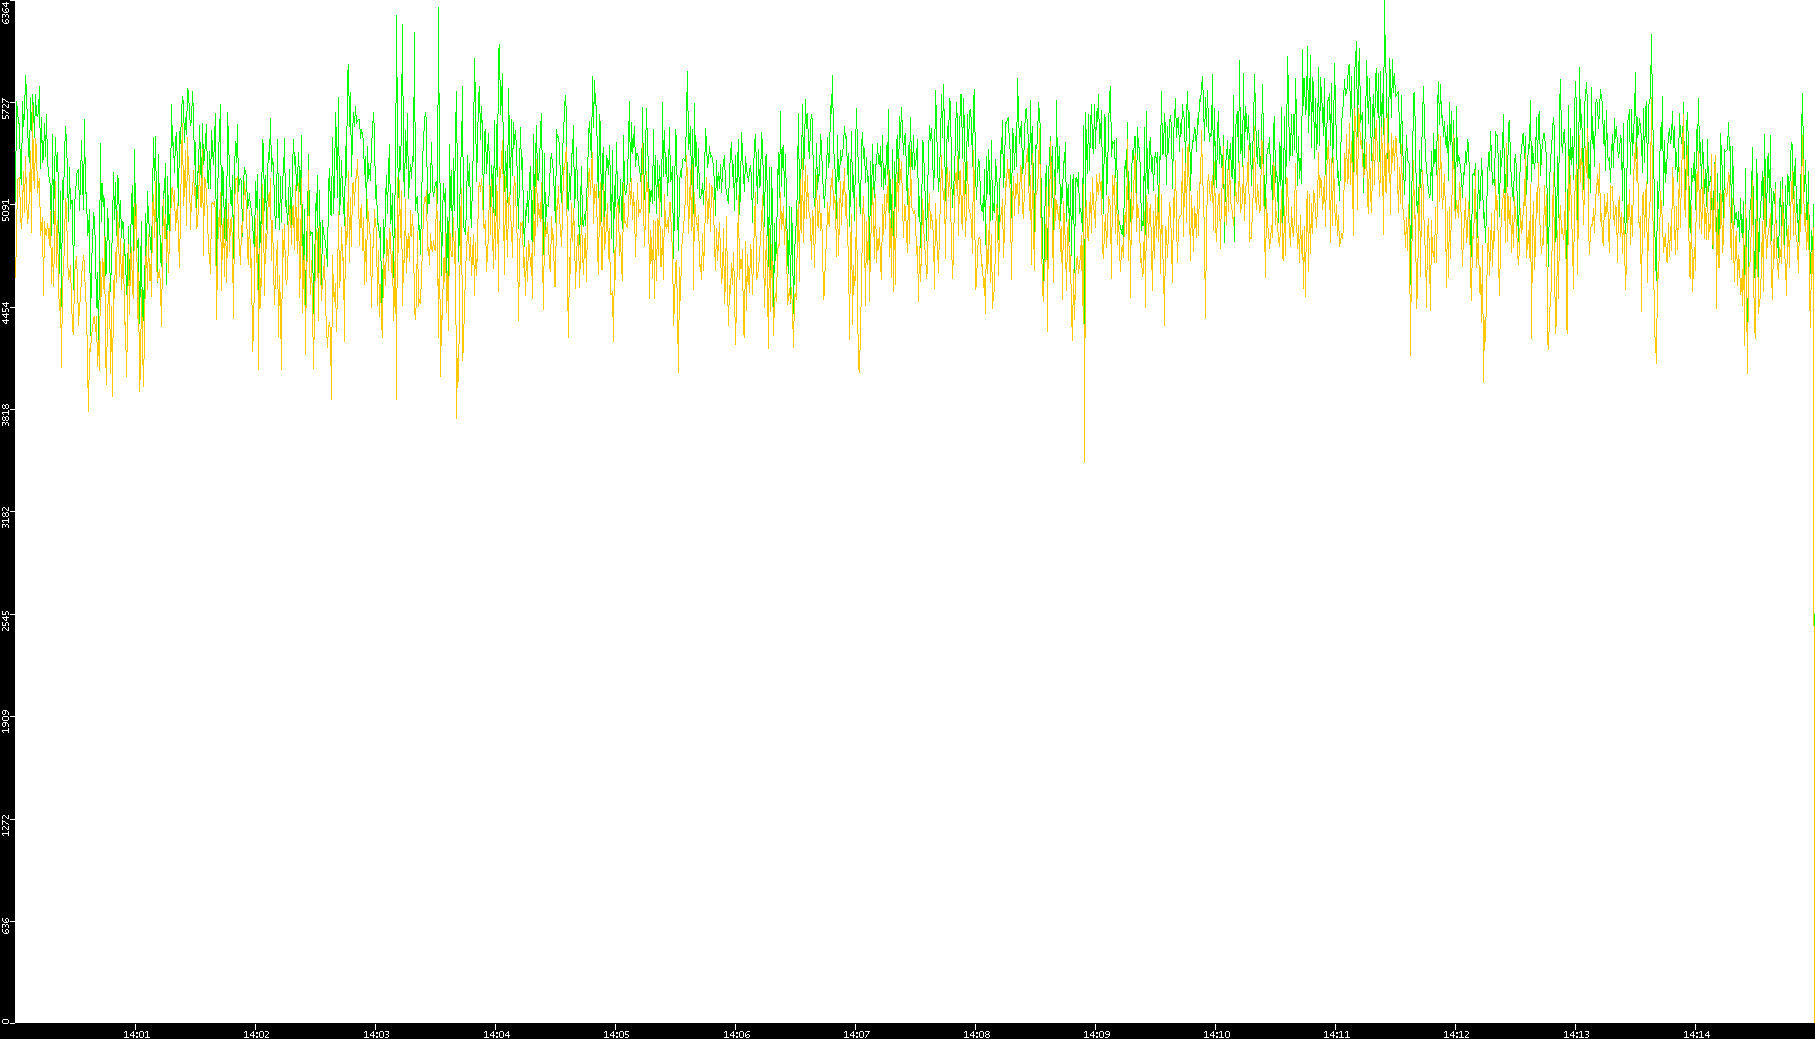
Task: Select the 14:03 tick on time axis
Action: click(376, 1033)
